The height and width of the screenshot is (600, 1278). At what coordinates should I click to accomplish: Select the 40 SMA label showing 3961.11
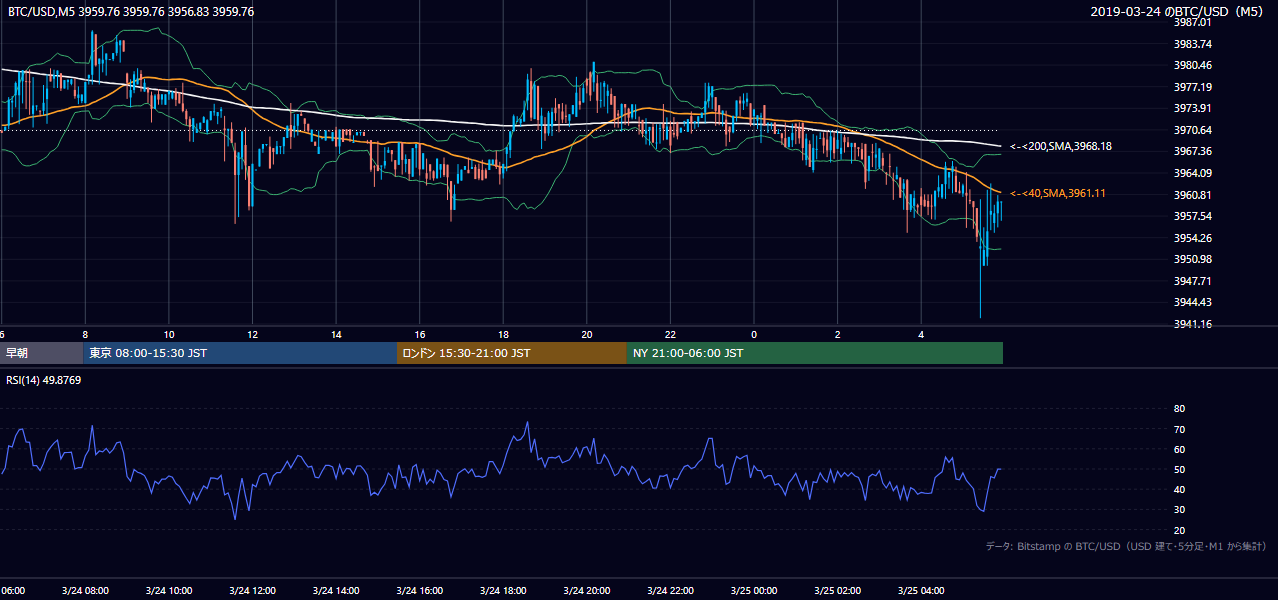tap(1057, 193)
